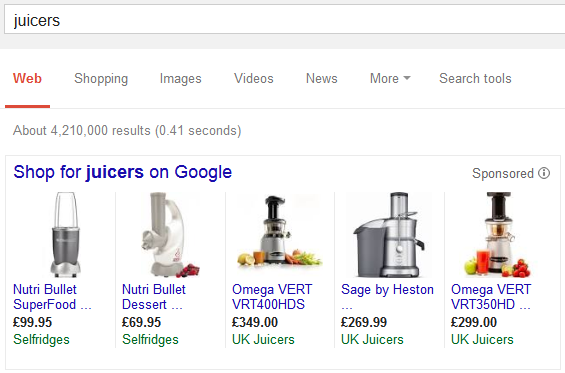
Task: Switch to the Shopping tab
Action: click(x=101, y=79)
